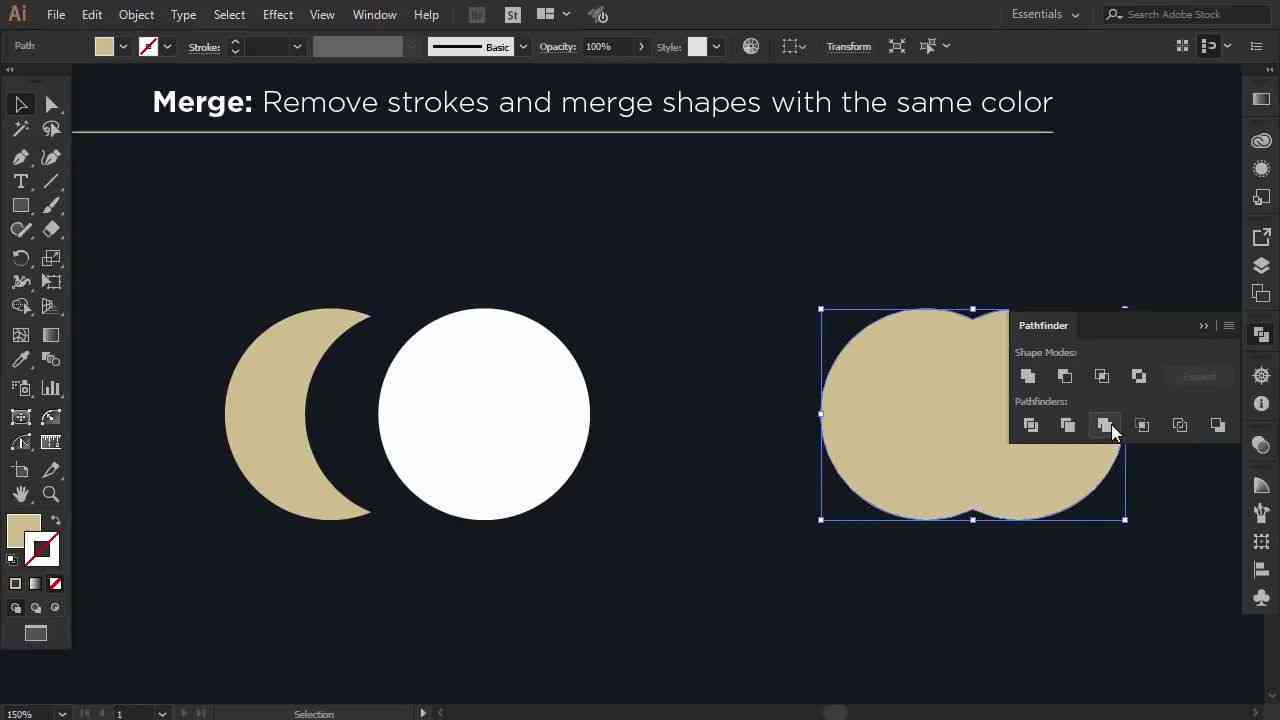This screenshot has height=720, width=1280.
Task: Change screen mode button
Action: (36, 633)
